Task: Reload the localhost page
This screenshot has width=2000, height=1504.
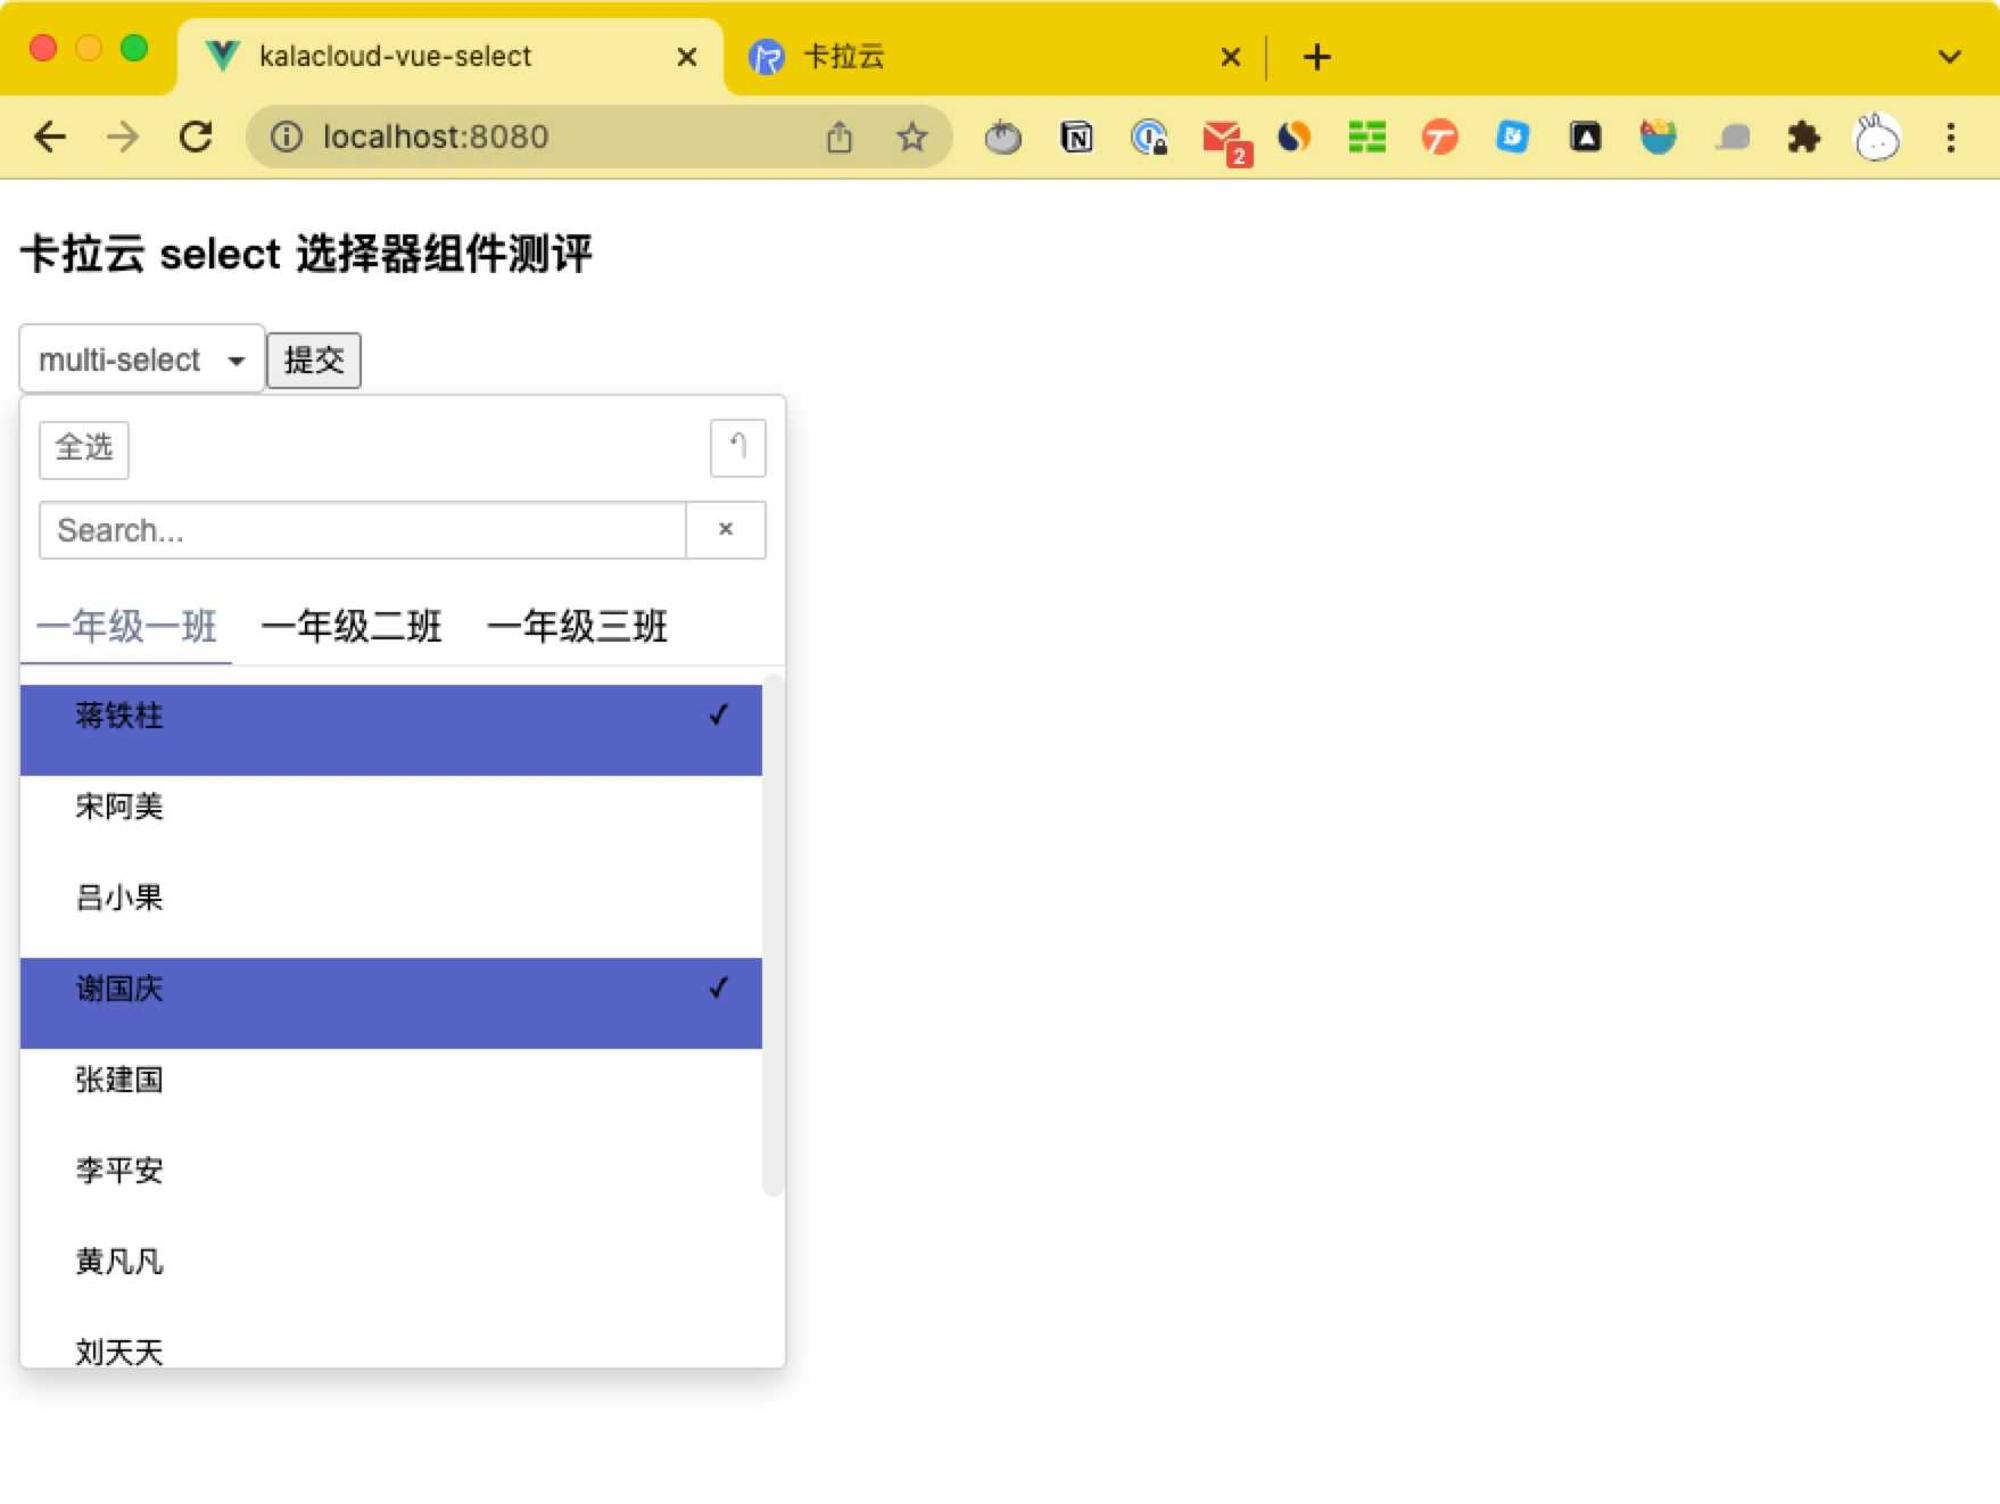Action: tap(196, 136)
